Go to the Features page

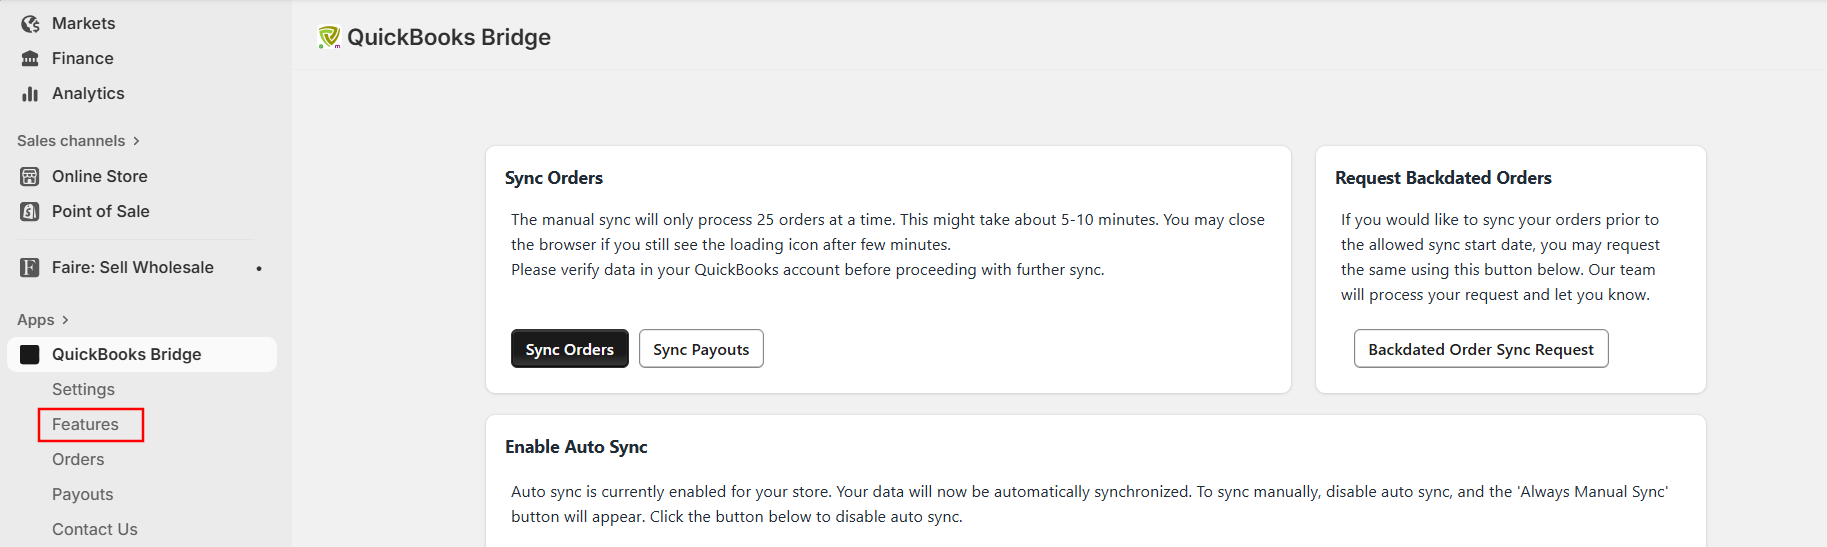coord(85,424)
